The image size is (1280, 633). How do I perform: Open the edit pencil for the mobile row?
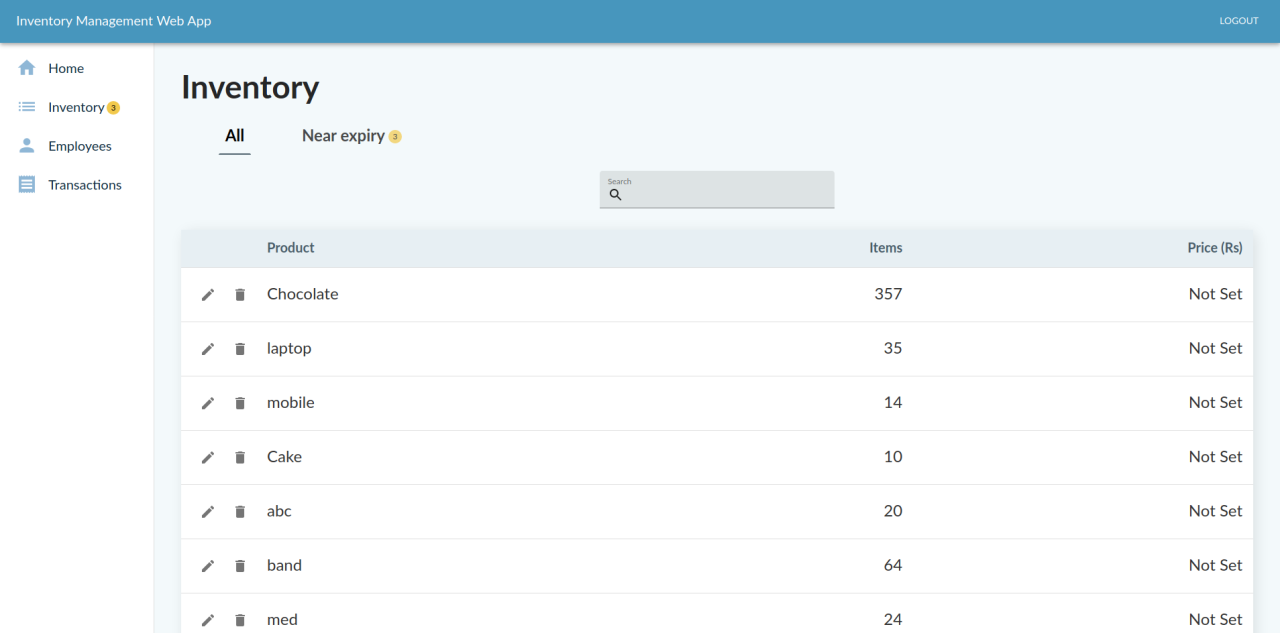[x=207, y=402]
